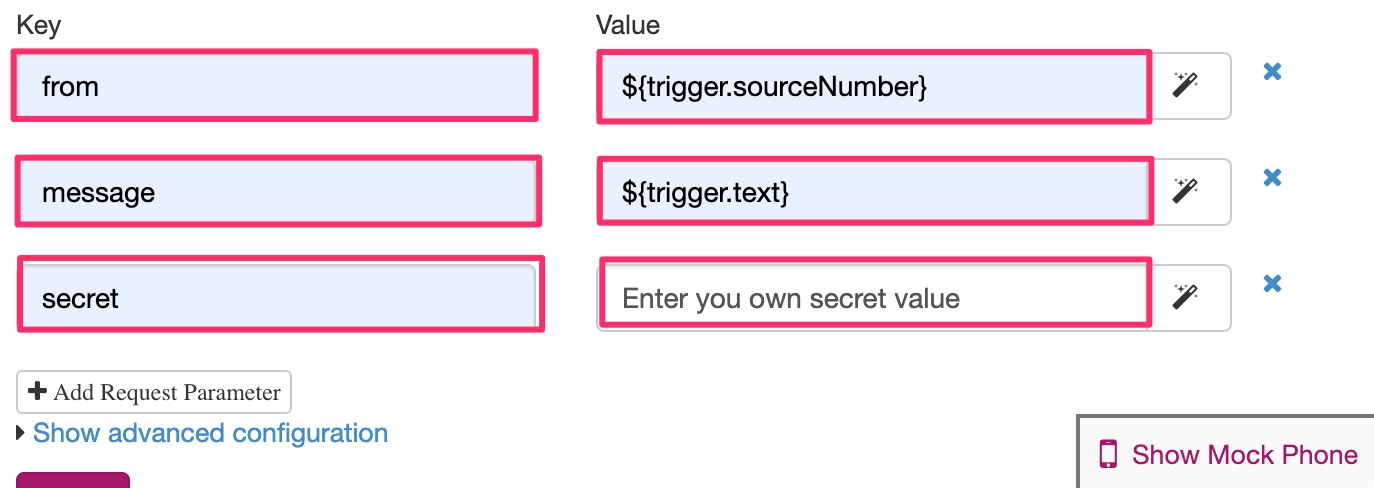Viewport: 1374px width, 488px height.
Task: Focus the secret key field
Action: 279,297
